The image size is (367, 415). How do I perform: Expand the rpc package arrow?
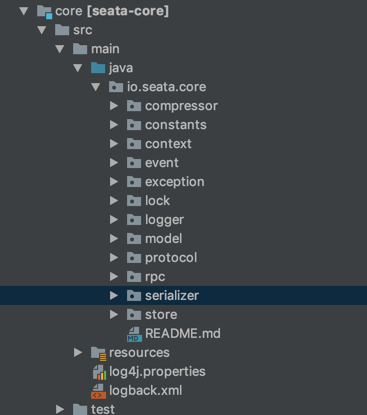114,276
